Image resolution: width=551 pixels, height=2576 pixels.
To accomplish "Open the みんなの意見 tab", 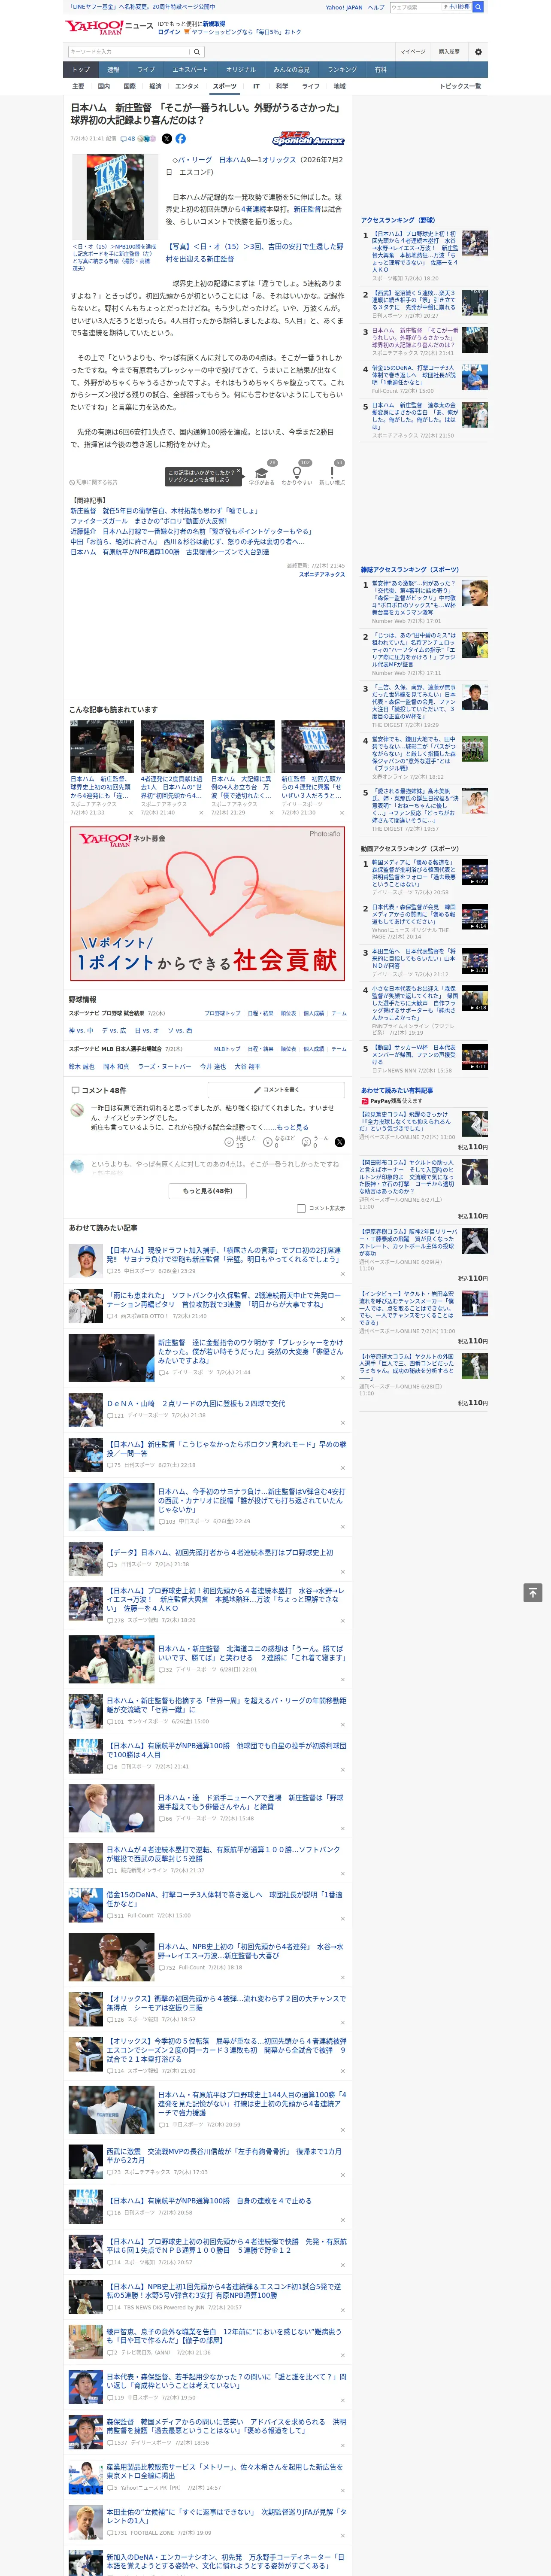I will tap(291, 69).
